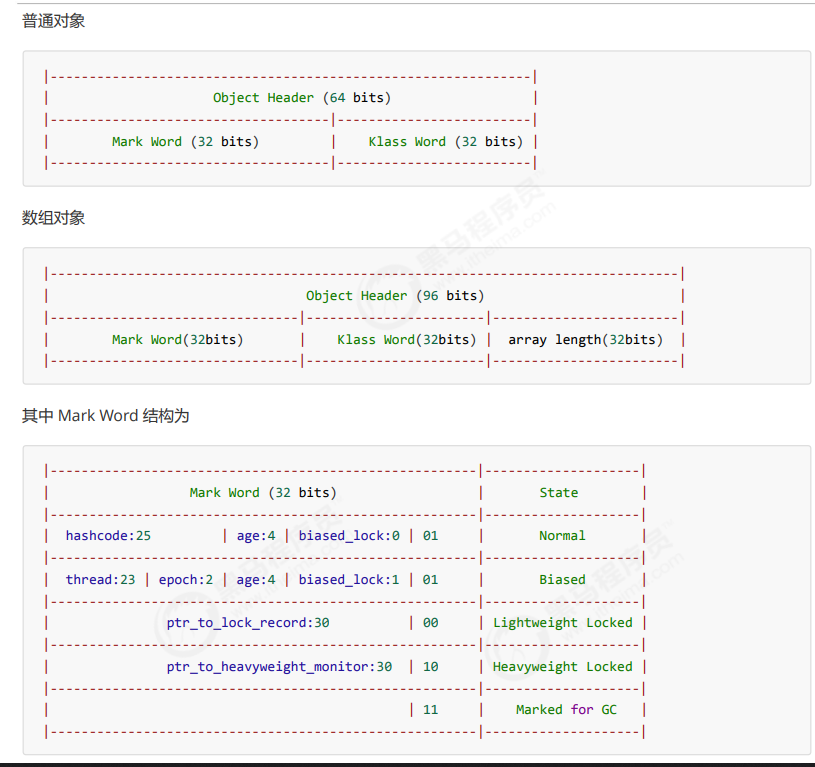Click epoch:2 field text
The height and width of the screenshot is (767, 815).
click(x=186, y=579)
